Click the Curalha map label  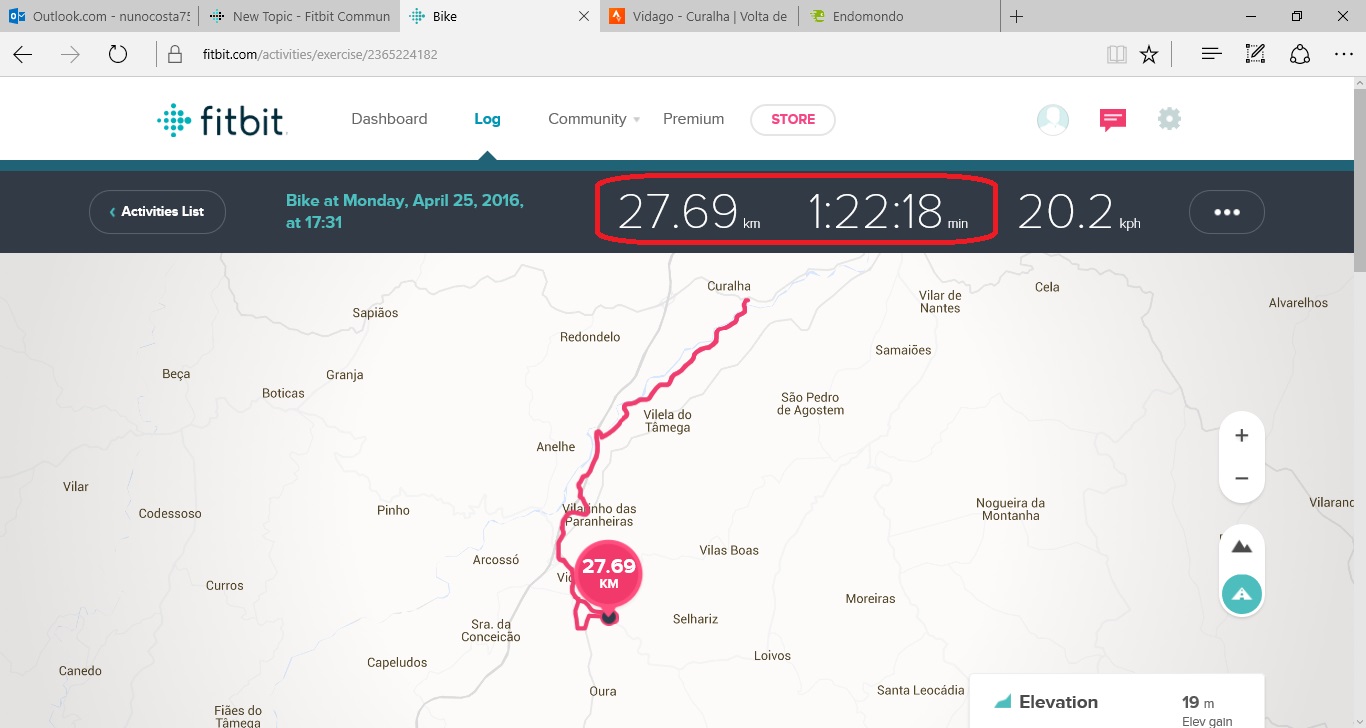pos(728,286)
